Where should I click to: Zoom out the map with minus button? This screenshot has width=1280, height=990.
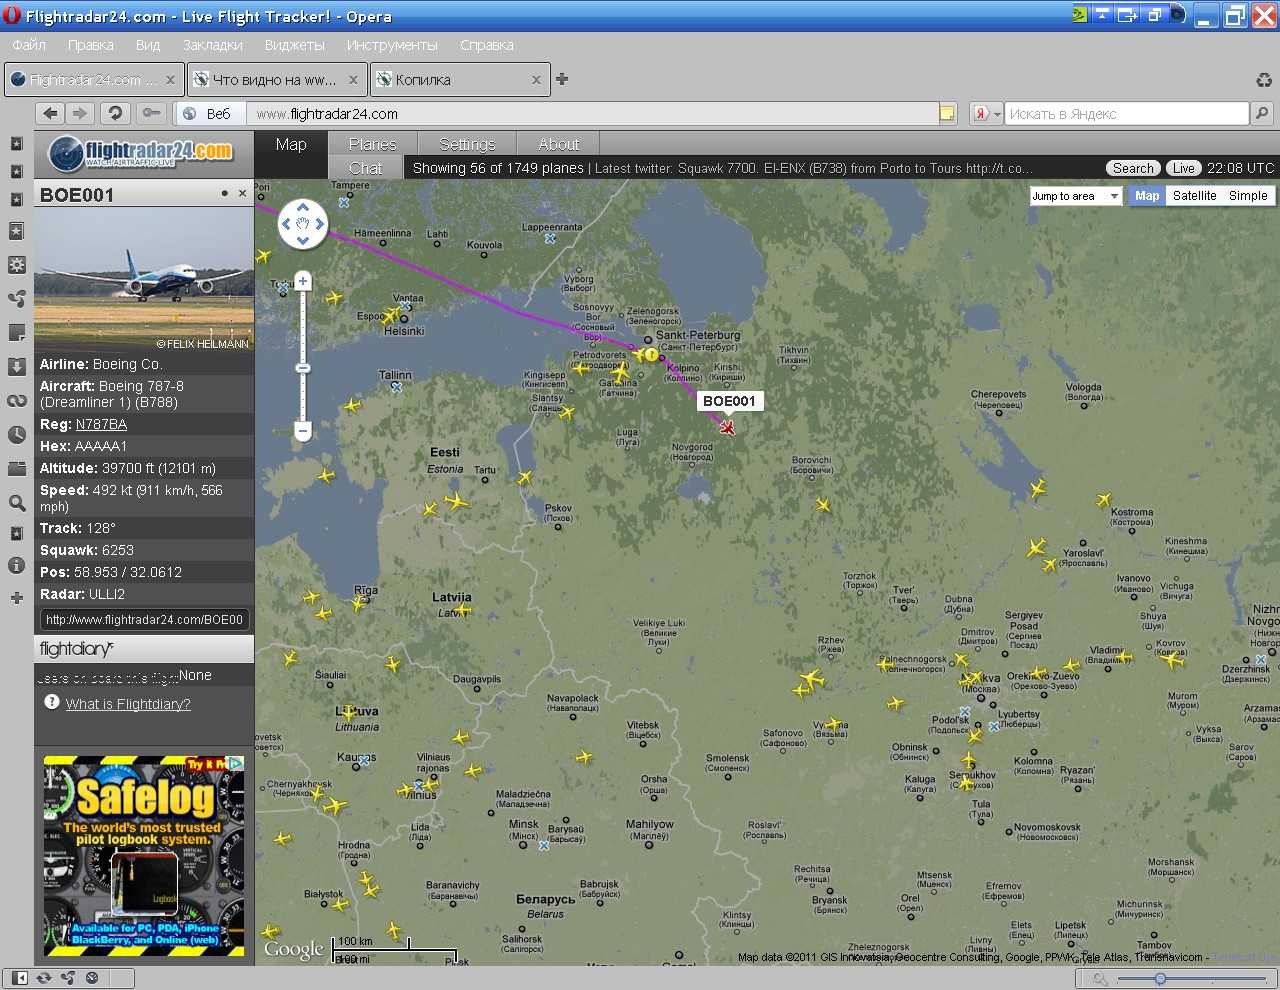(303, 431)
